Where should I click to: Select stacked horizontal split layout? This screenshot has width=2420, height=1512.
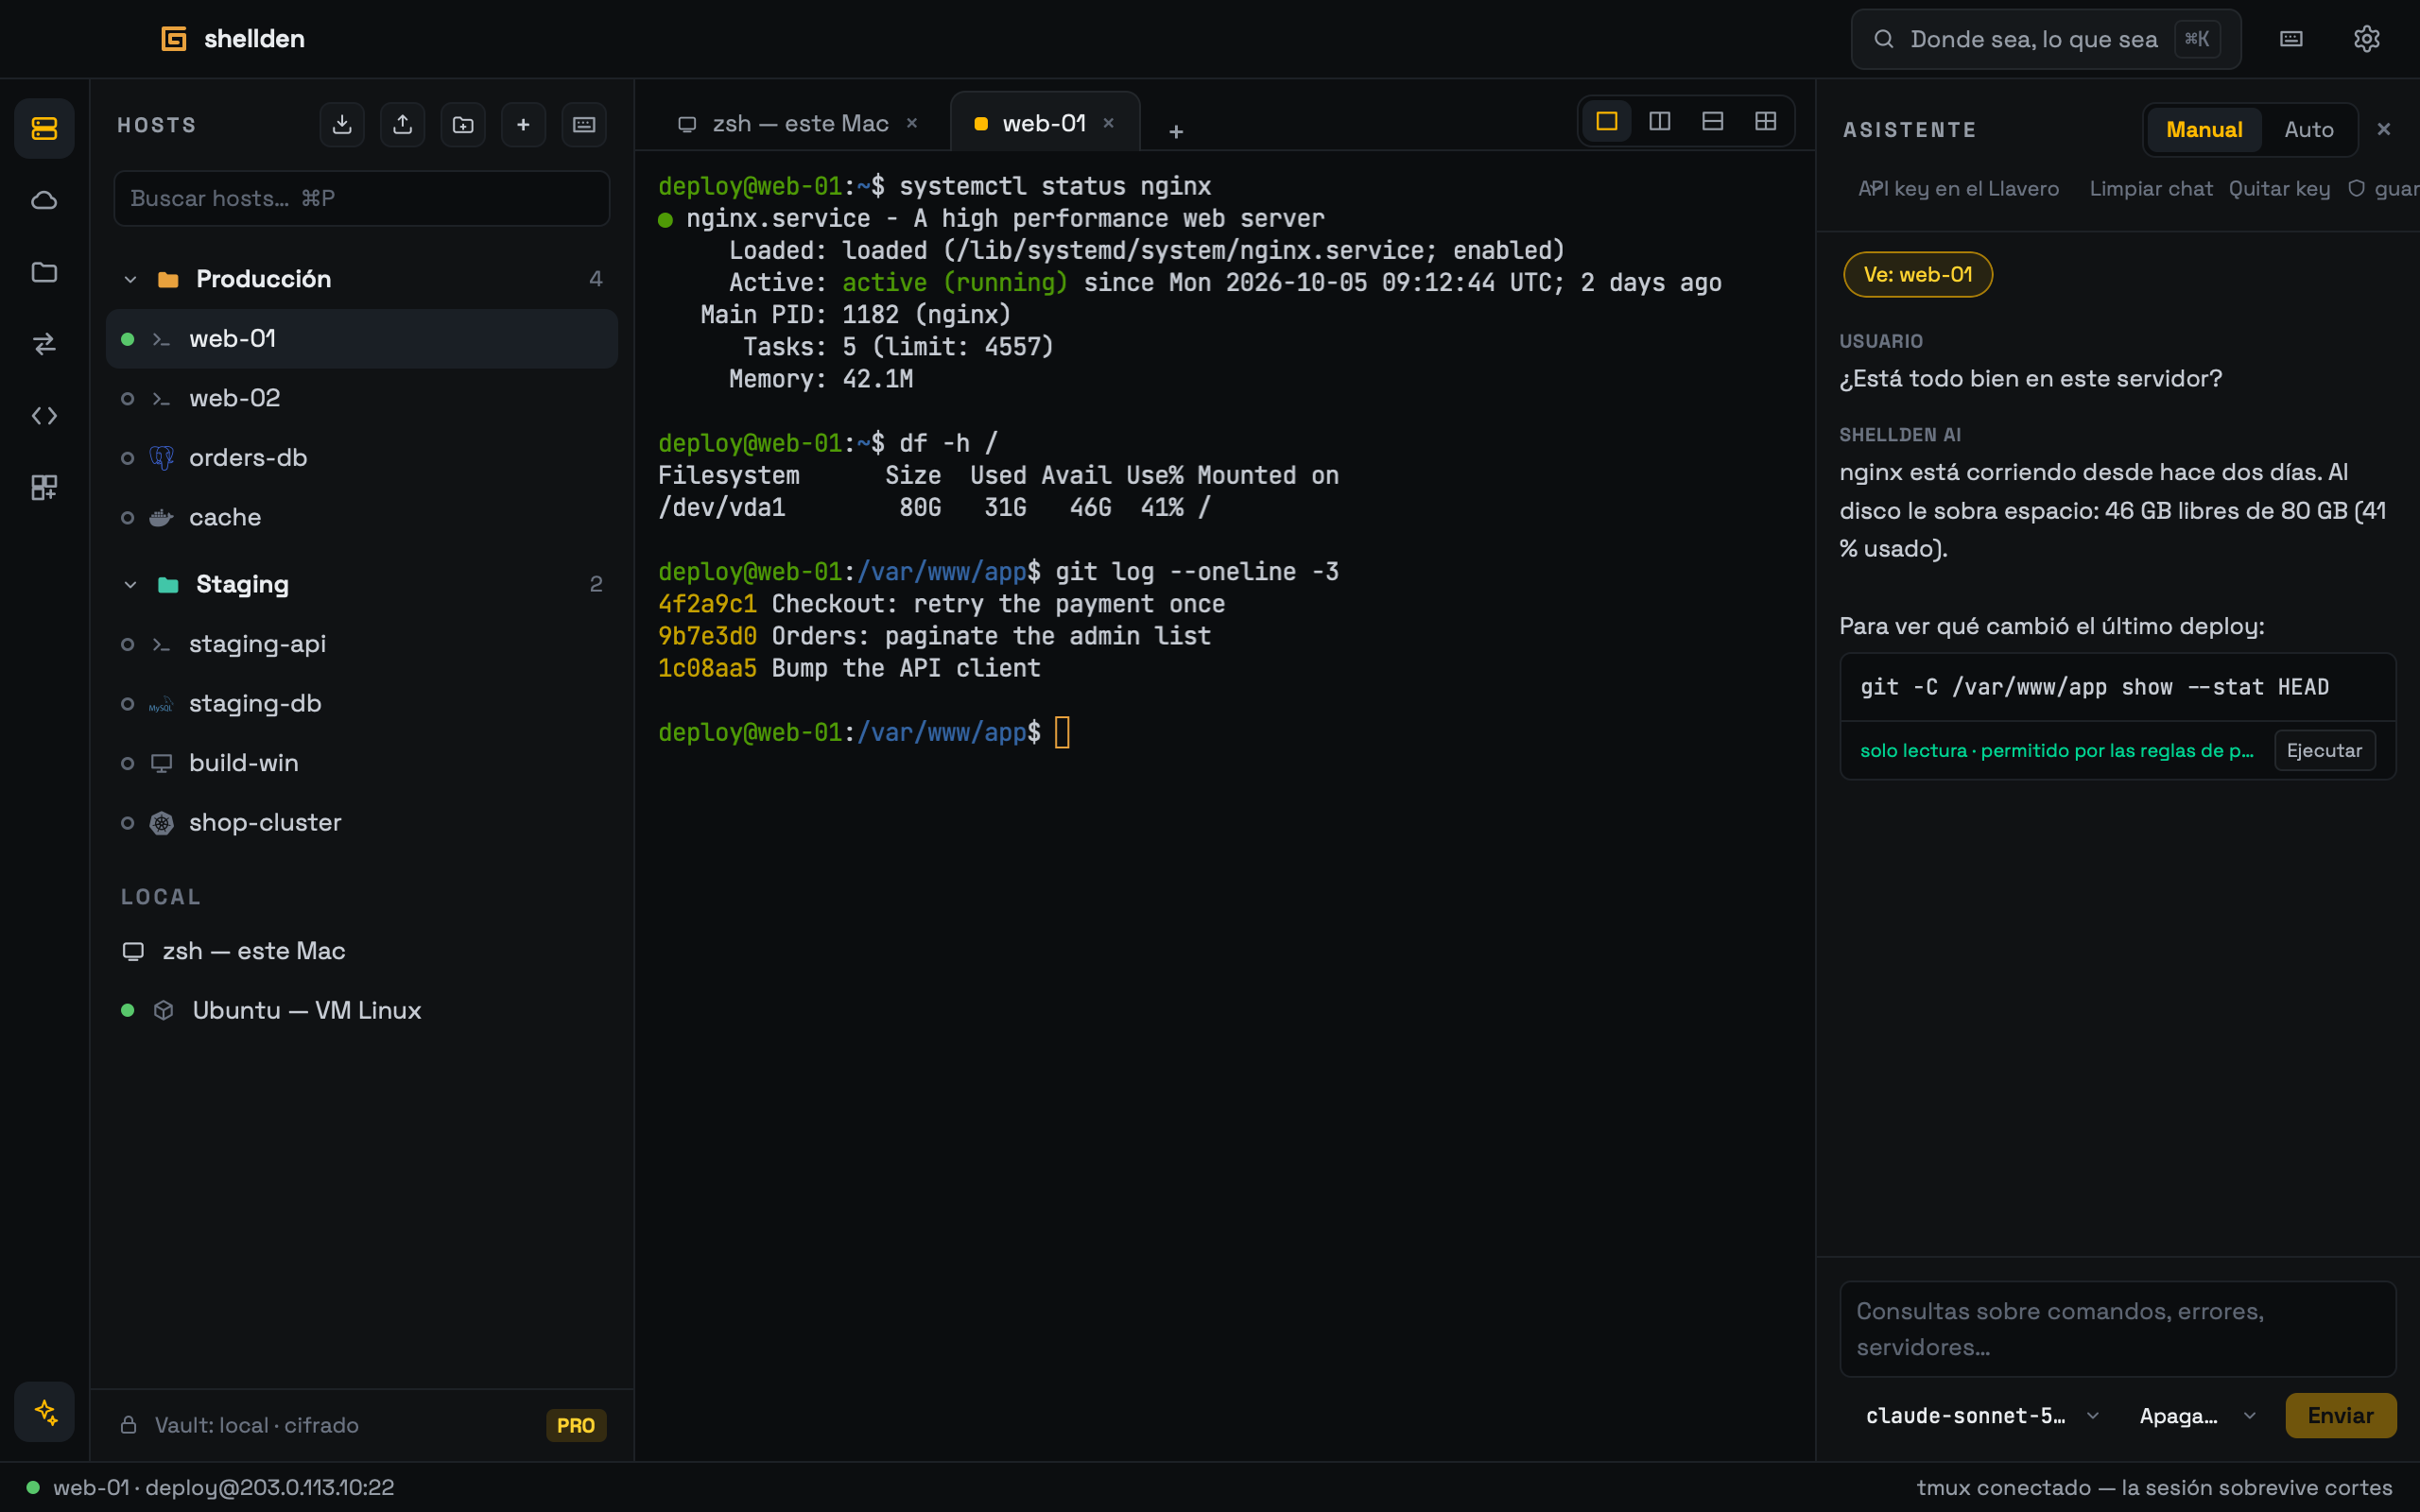pyautogui.click(x=1713, y=122)
